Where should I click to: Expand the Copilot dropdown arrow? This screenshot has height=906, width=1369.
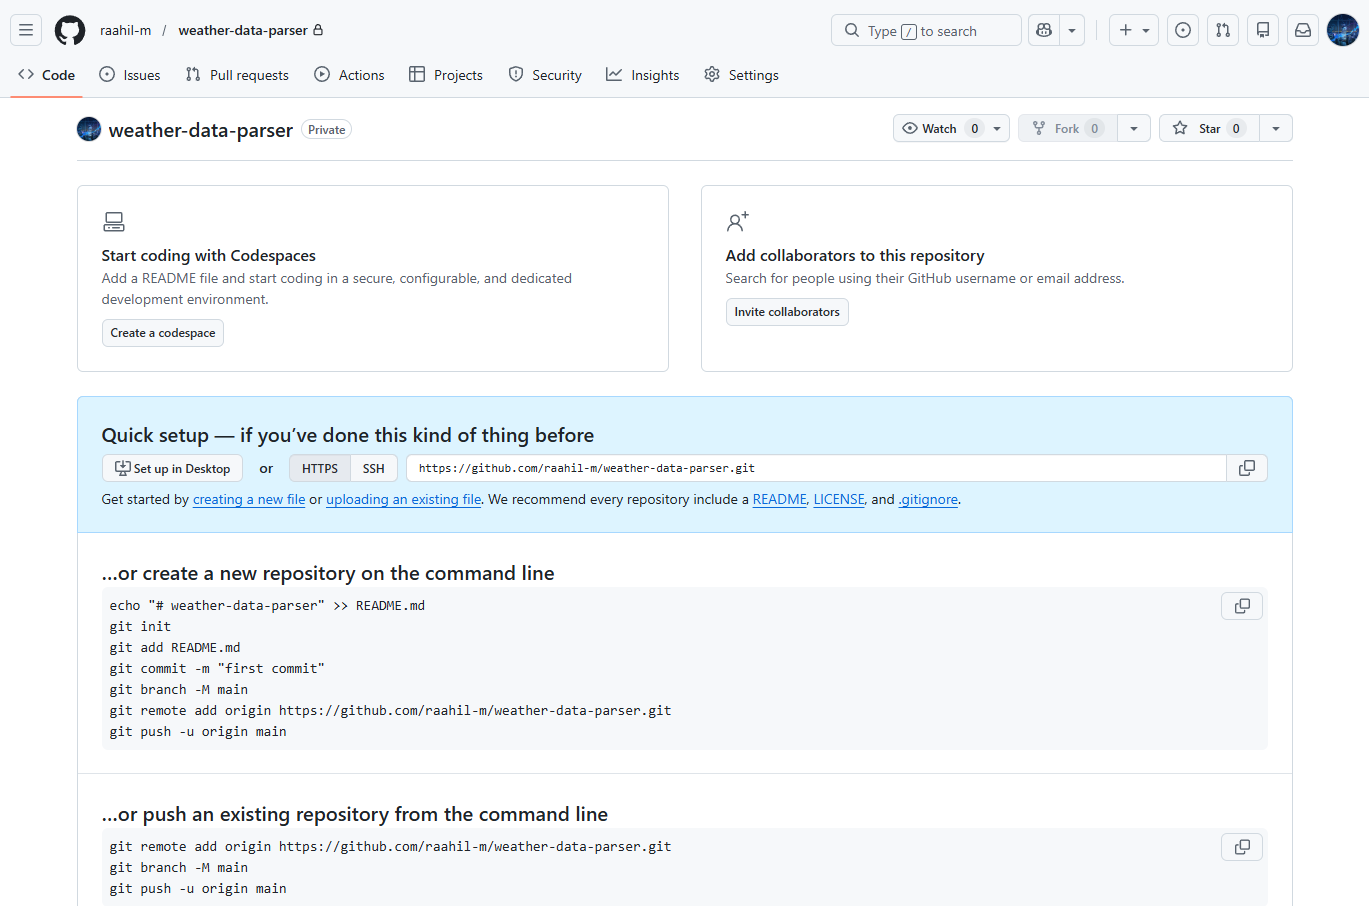[1072, 30]
